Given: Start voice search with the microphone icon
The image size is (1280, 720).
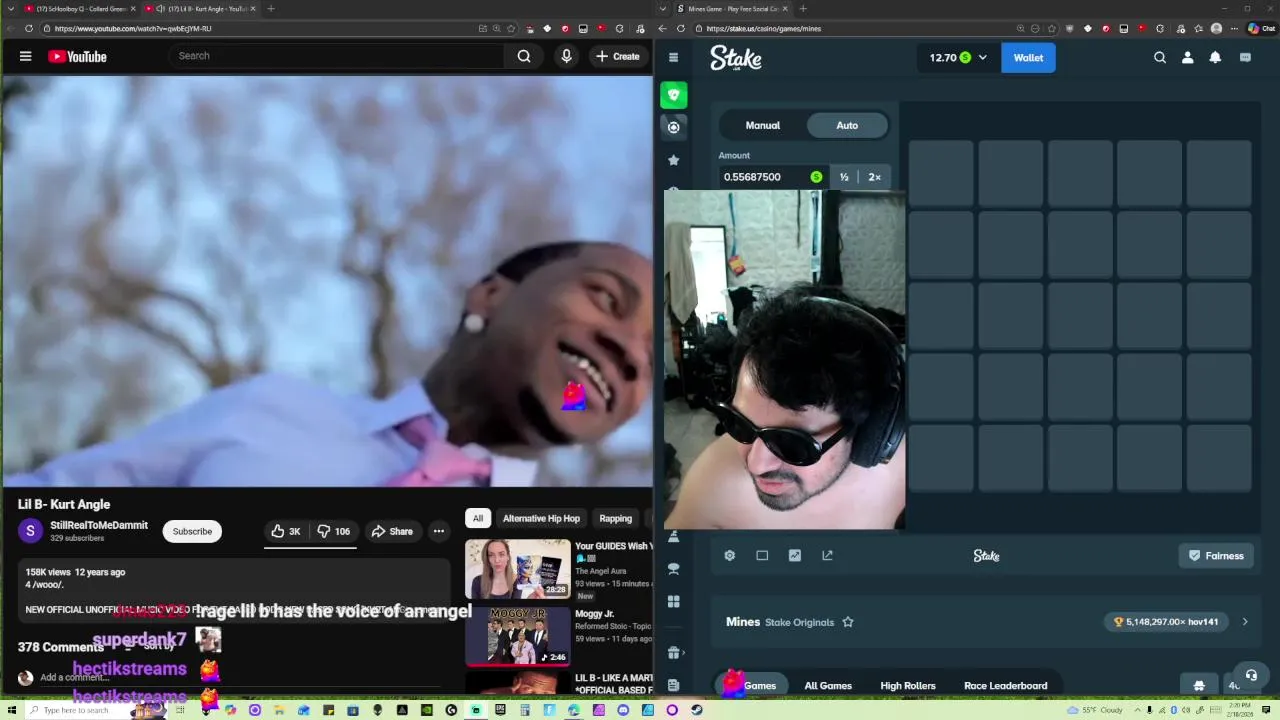Looking at the screenshot, I should pos(566,56).
